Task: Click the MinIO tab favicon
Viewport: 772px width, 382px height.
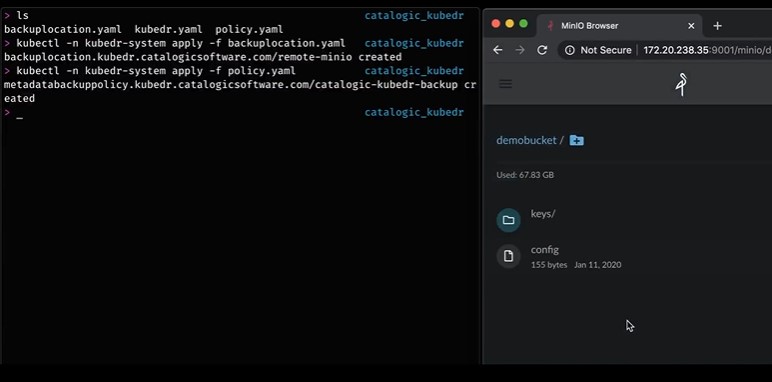Action: 551,26
